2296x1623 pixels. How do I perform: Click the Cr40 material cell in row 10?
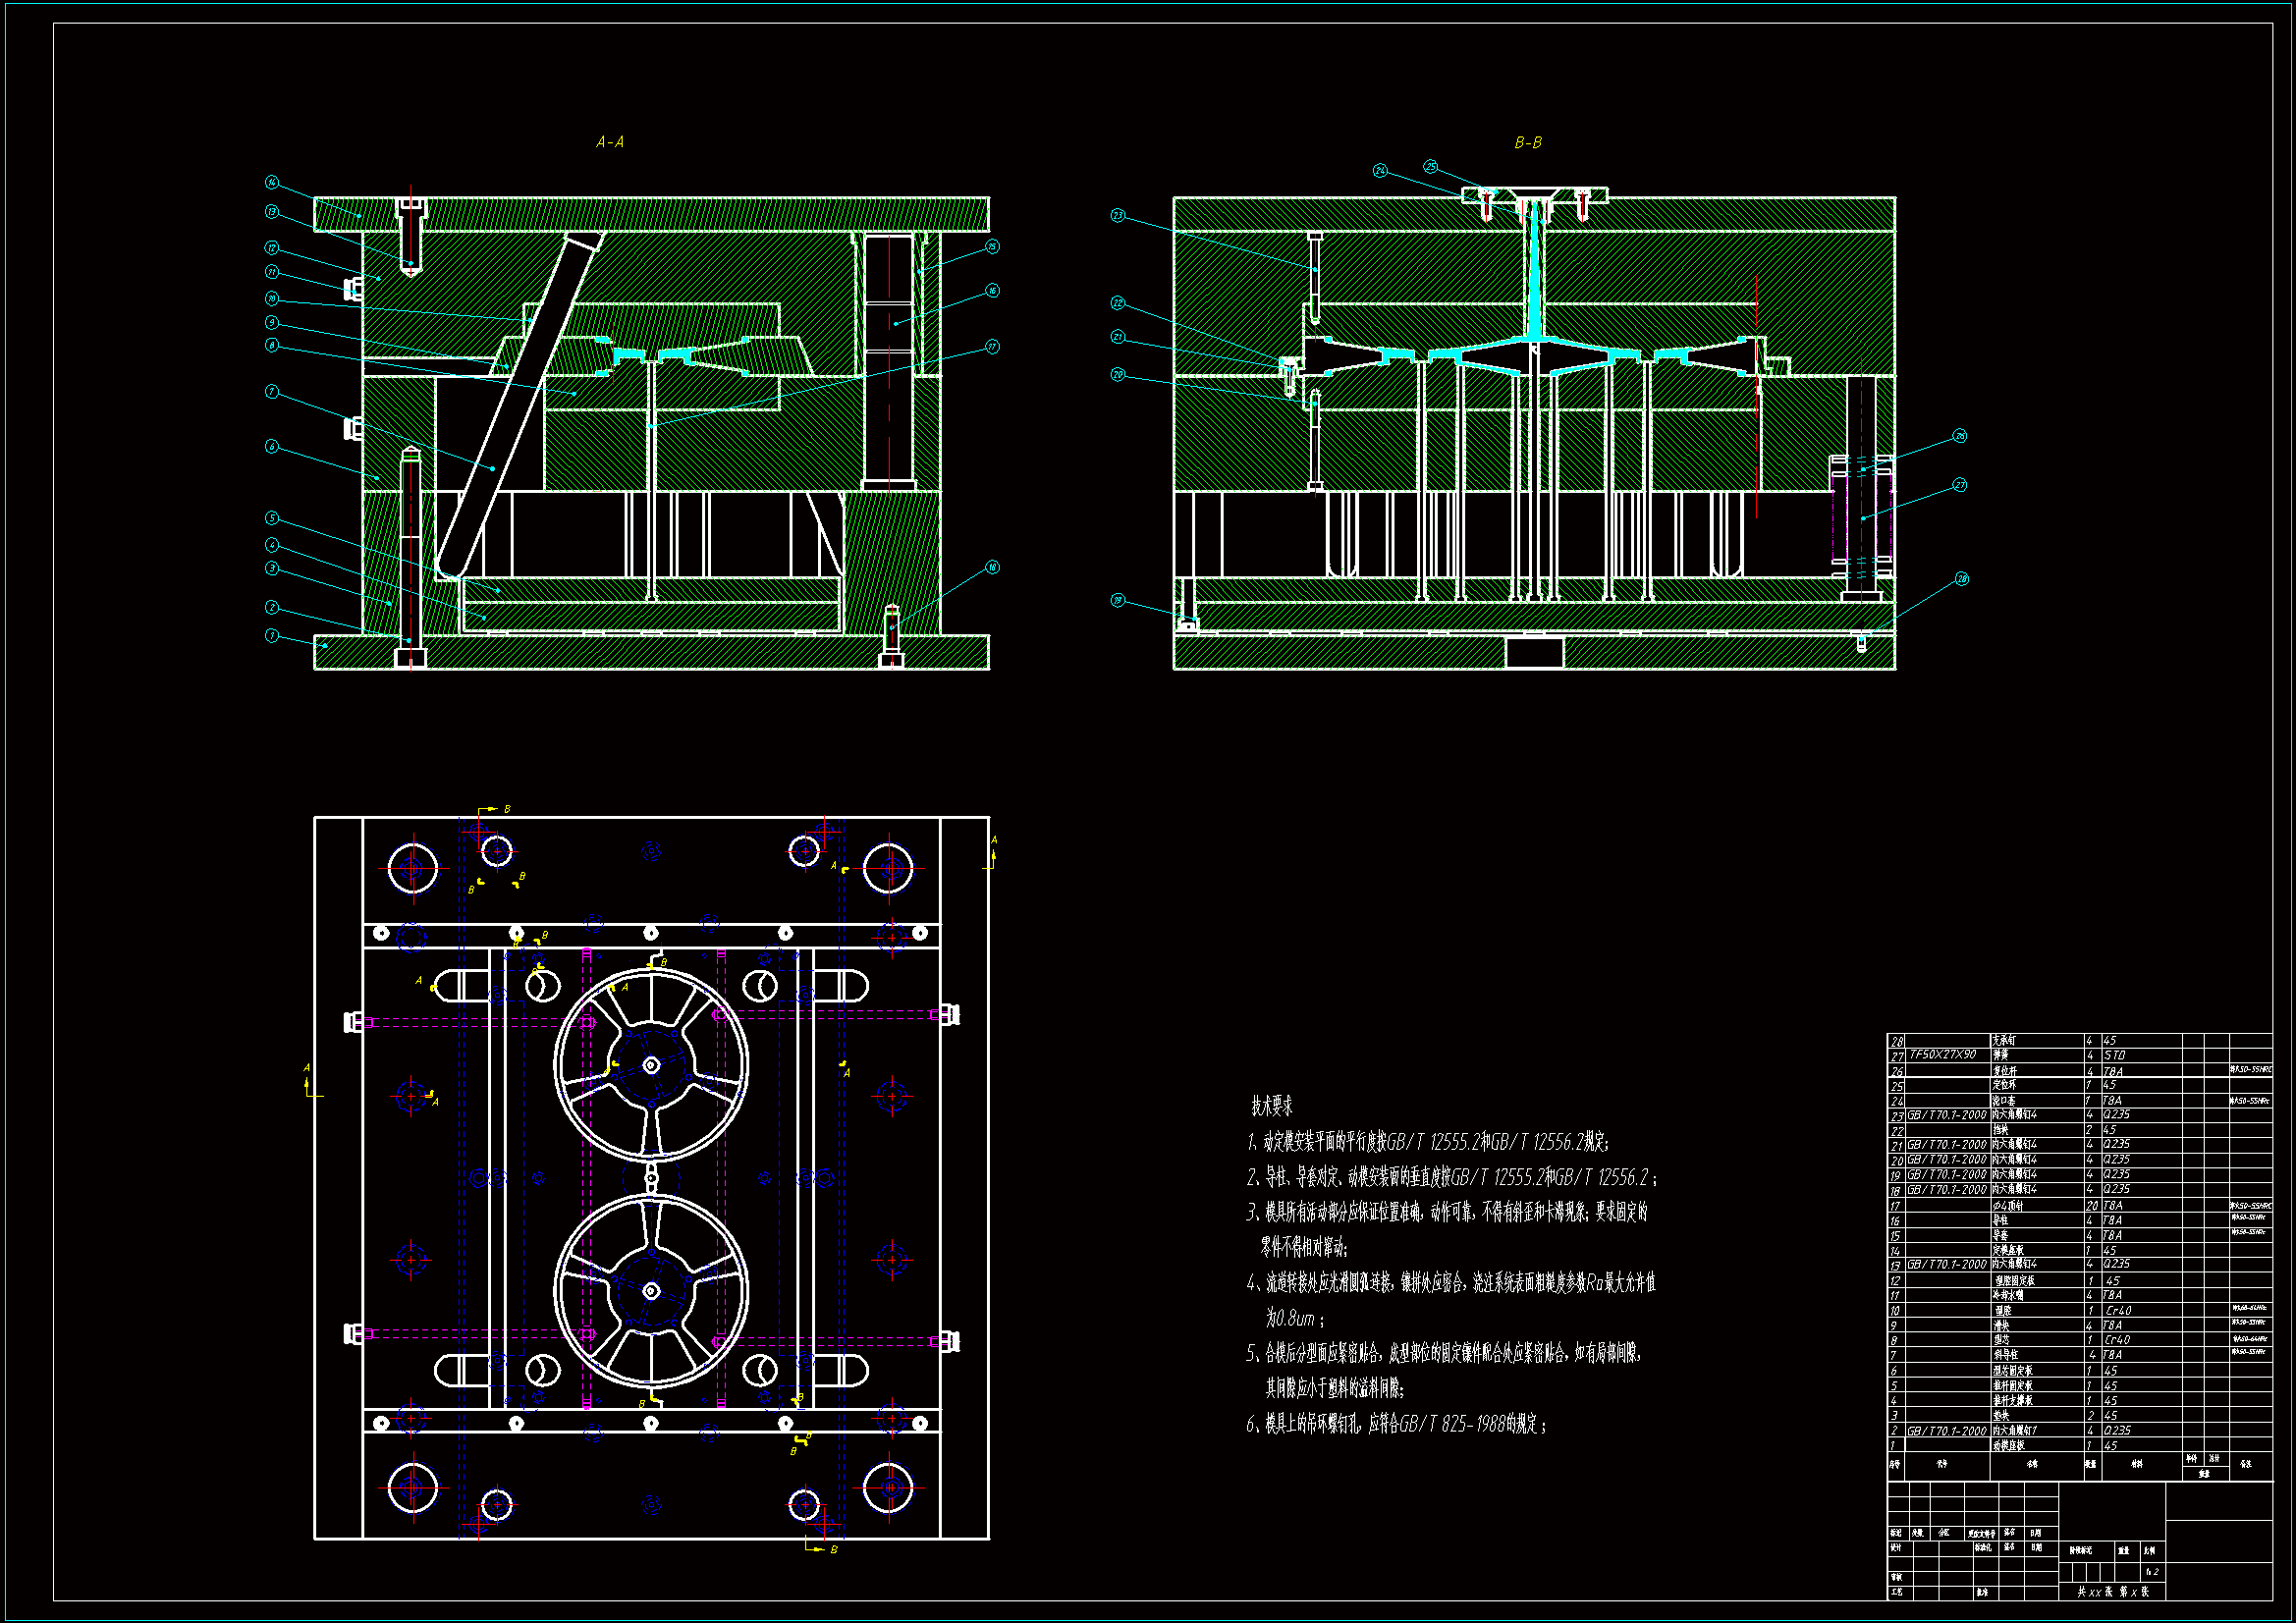(2117, 1310)
